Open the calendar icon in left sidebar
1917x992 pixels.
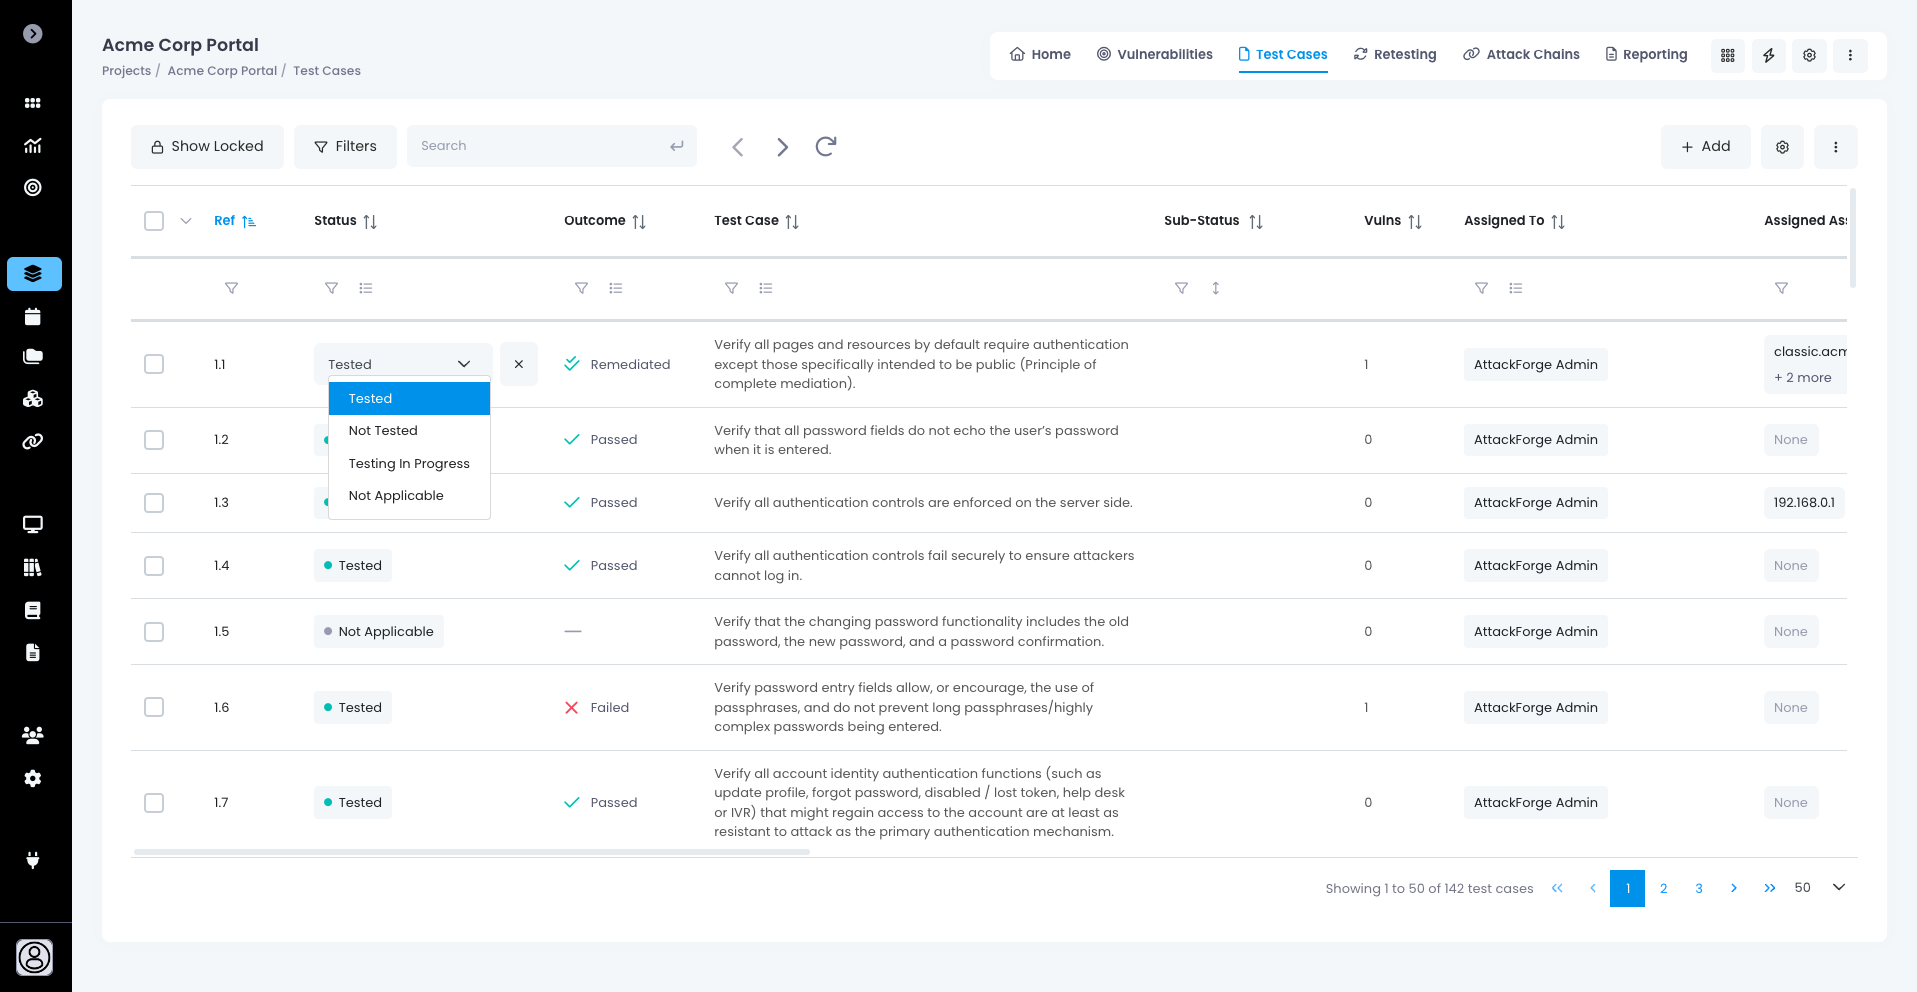33,317
